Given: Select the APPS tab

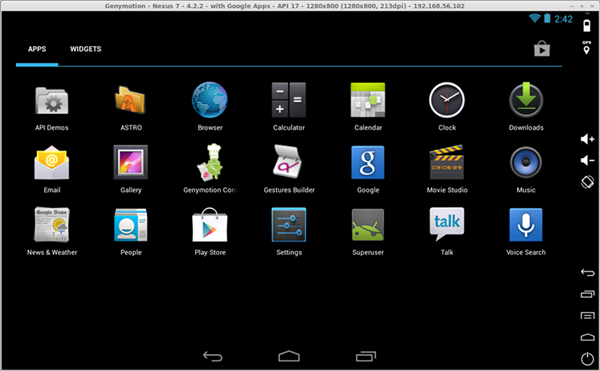Looking at the screenshot, I should pos(37,49).
